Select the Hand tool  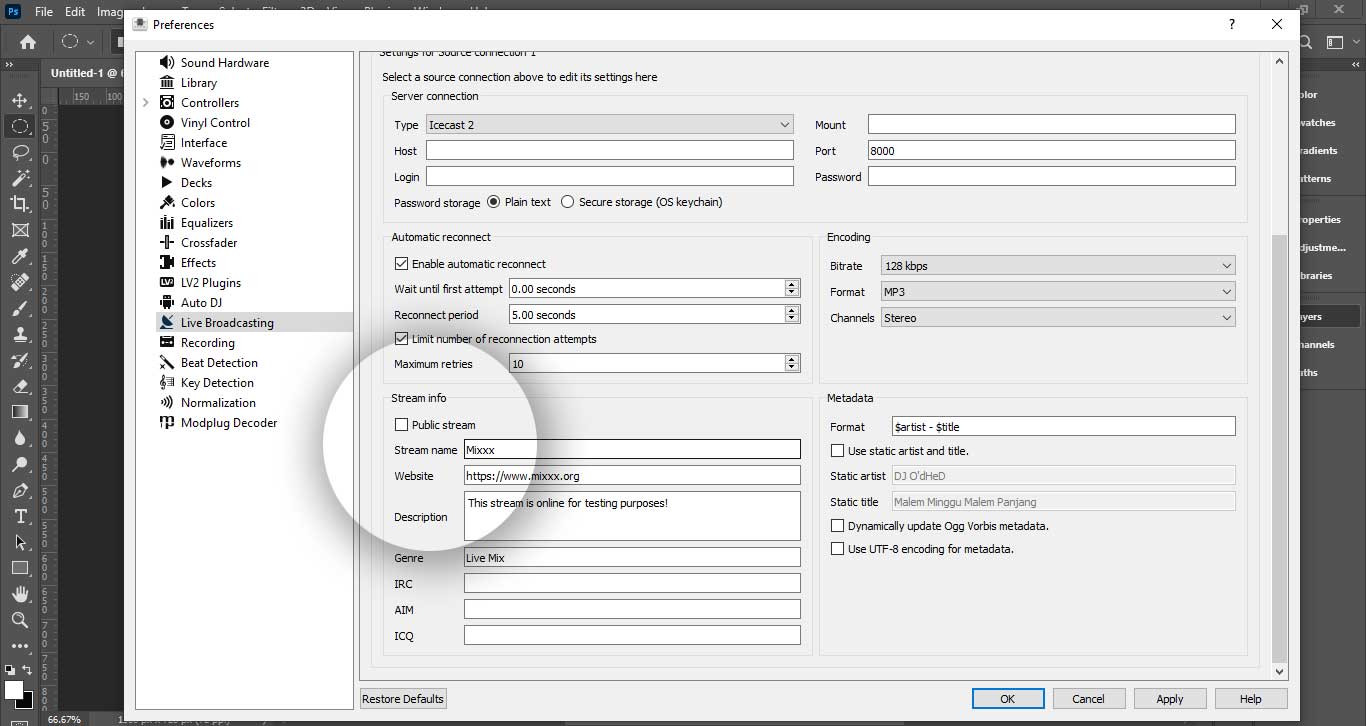click(19, 594)
